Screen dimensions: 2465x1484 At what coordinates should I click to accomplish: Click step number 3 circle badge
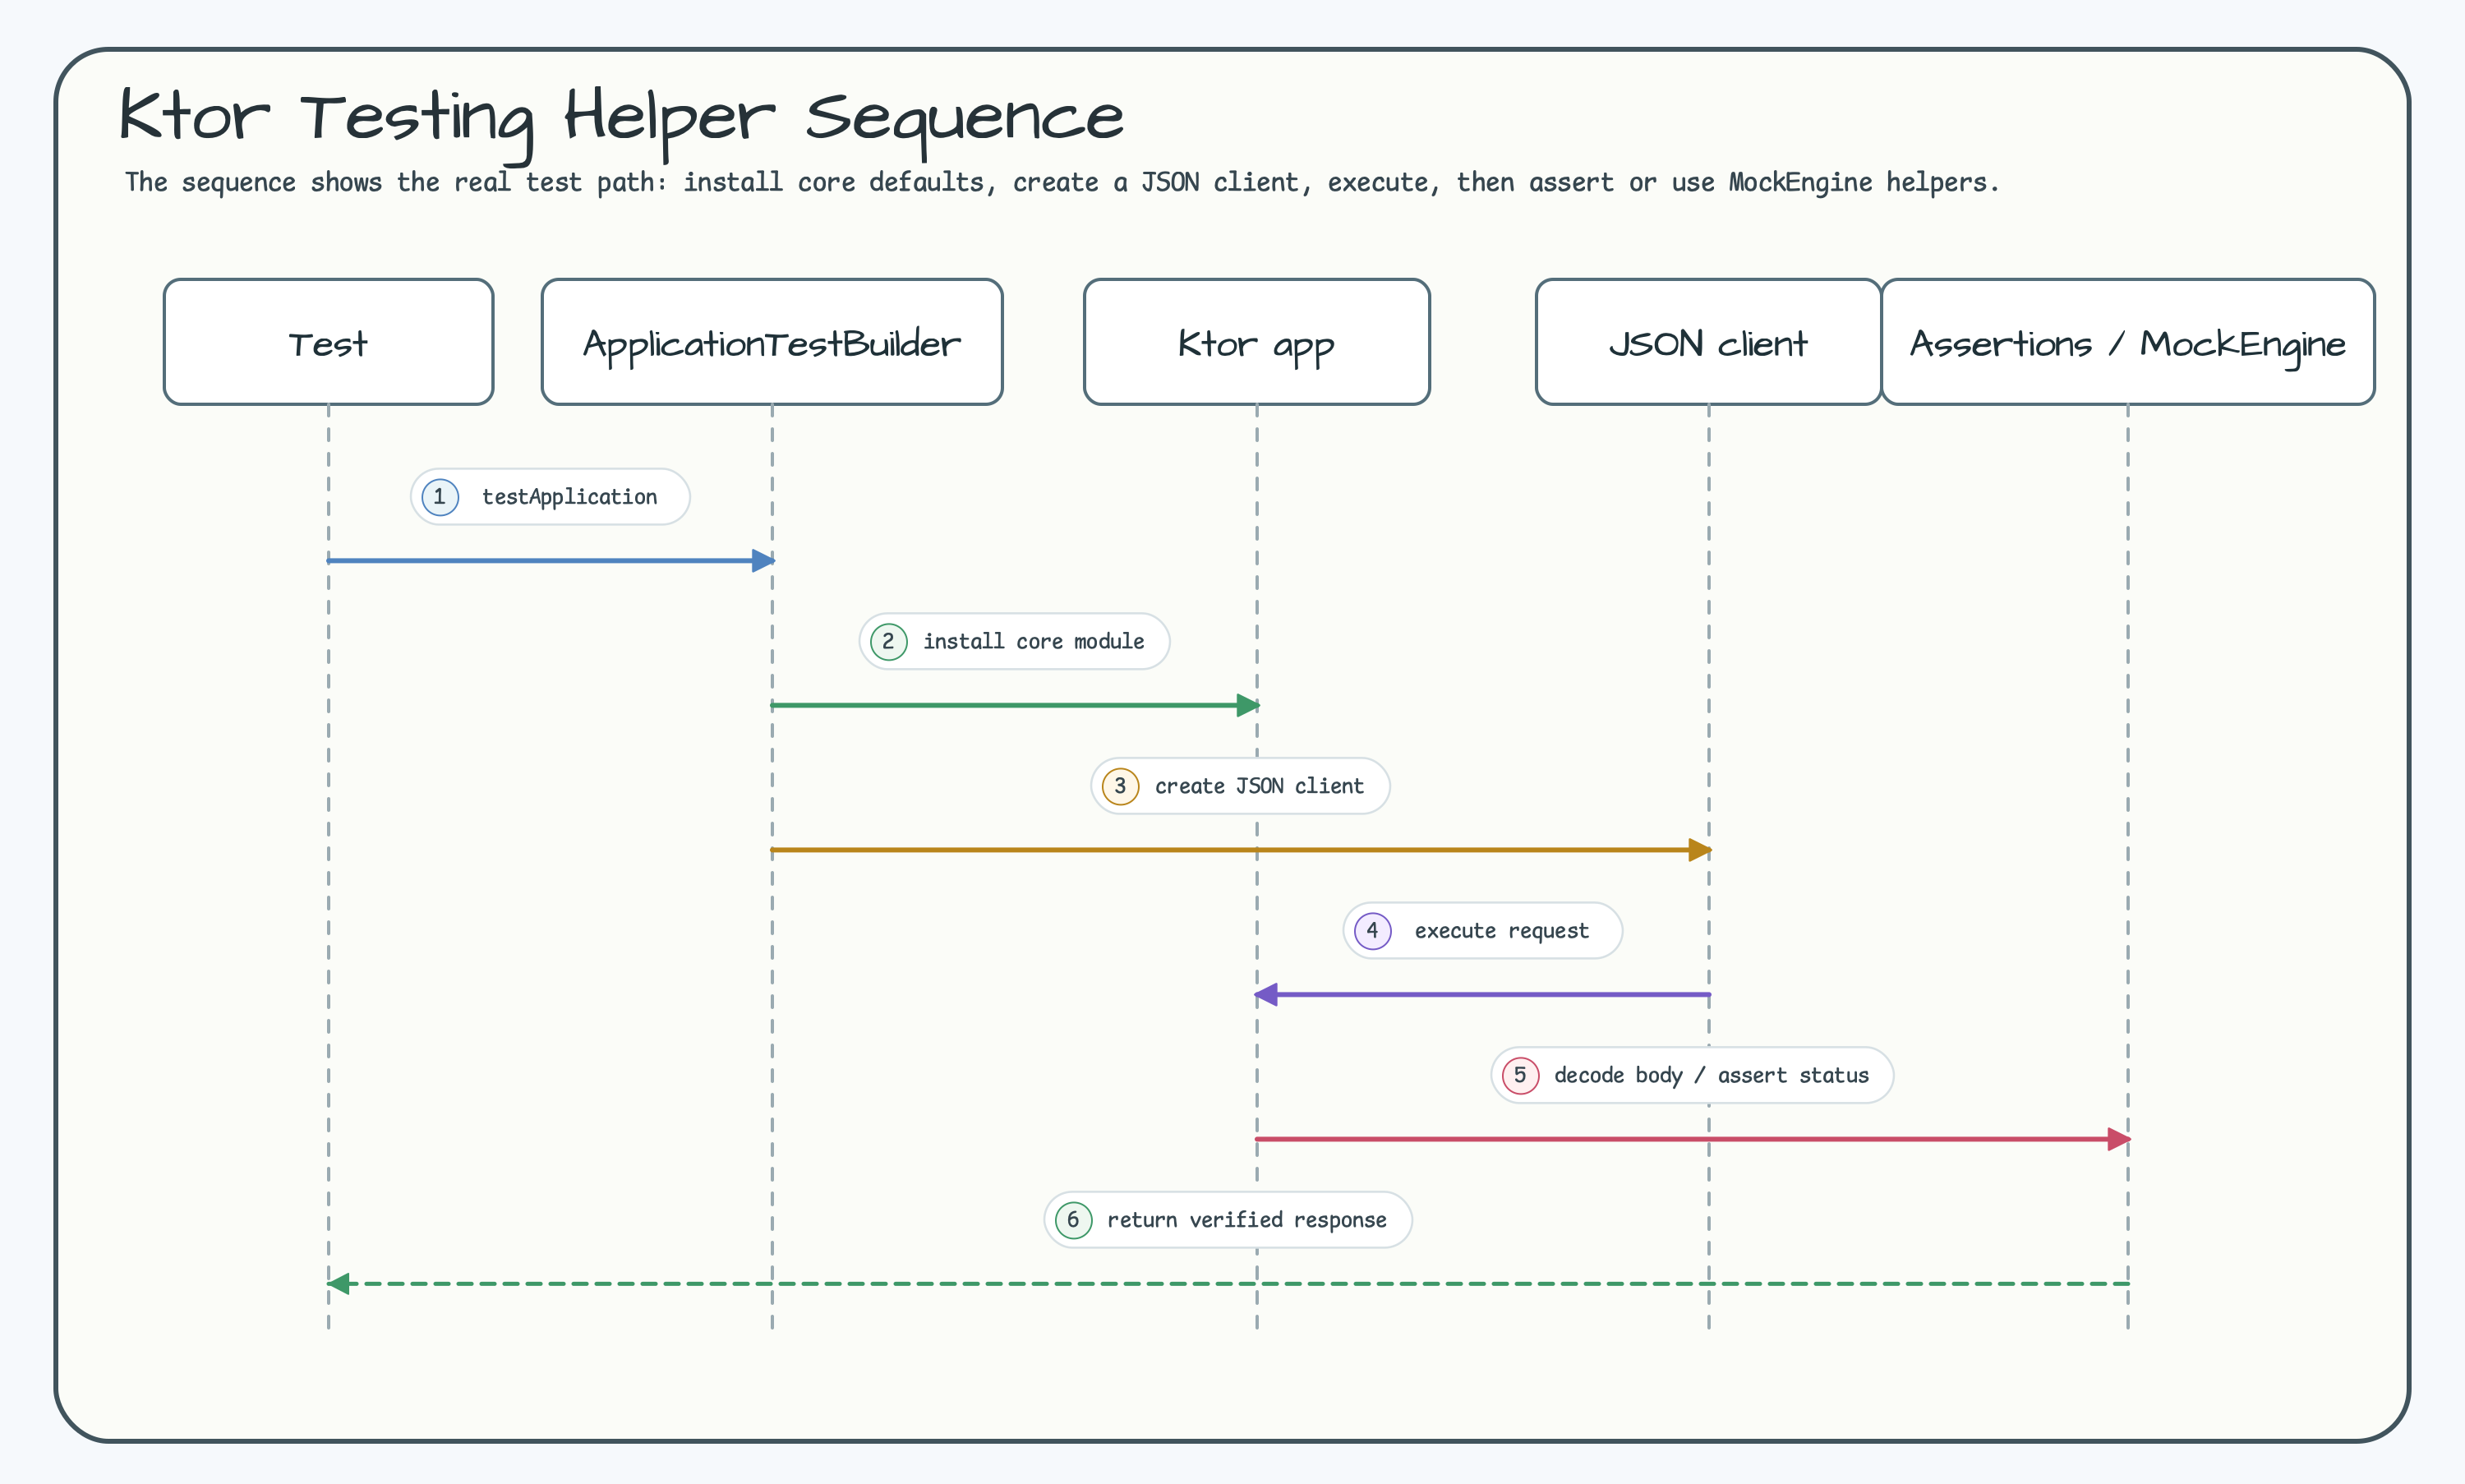tap(1121, 786)
